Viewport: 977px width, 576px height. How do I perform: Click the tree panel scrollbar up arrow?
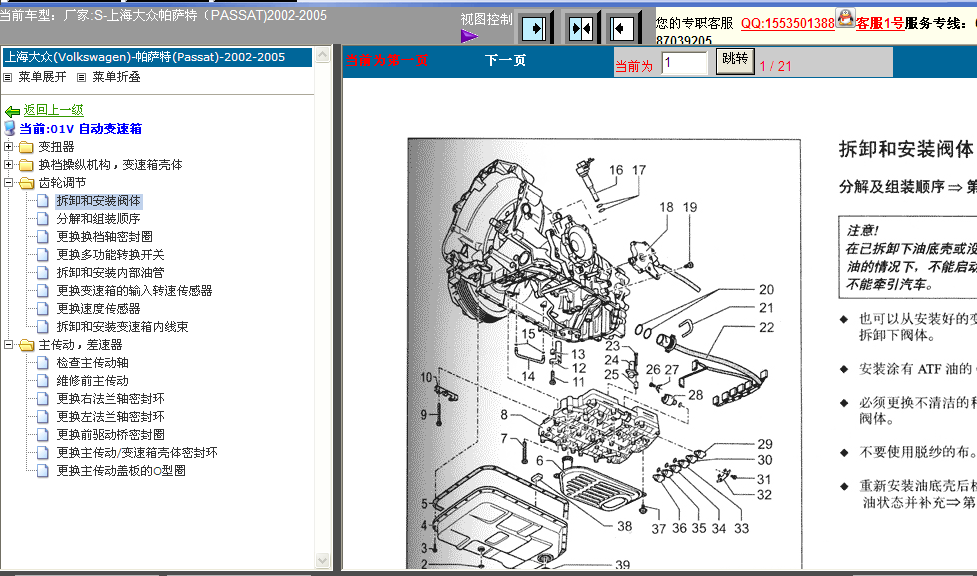(x=322, y=55)
